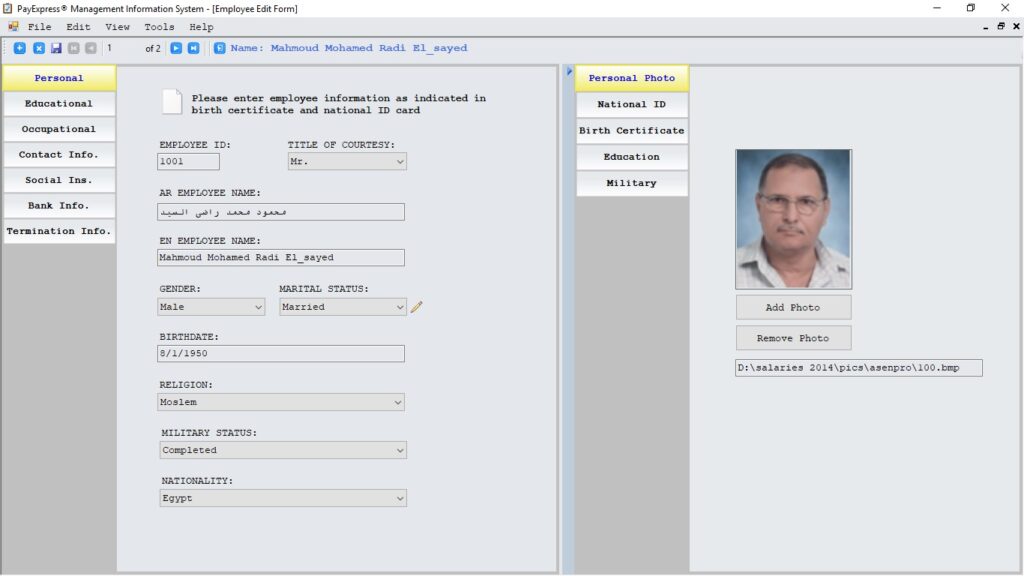Switch to the Occupational tab
Image resolution: width=1024 pixels, height=576 pixels.
(x=59, y=129)
